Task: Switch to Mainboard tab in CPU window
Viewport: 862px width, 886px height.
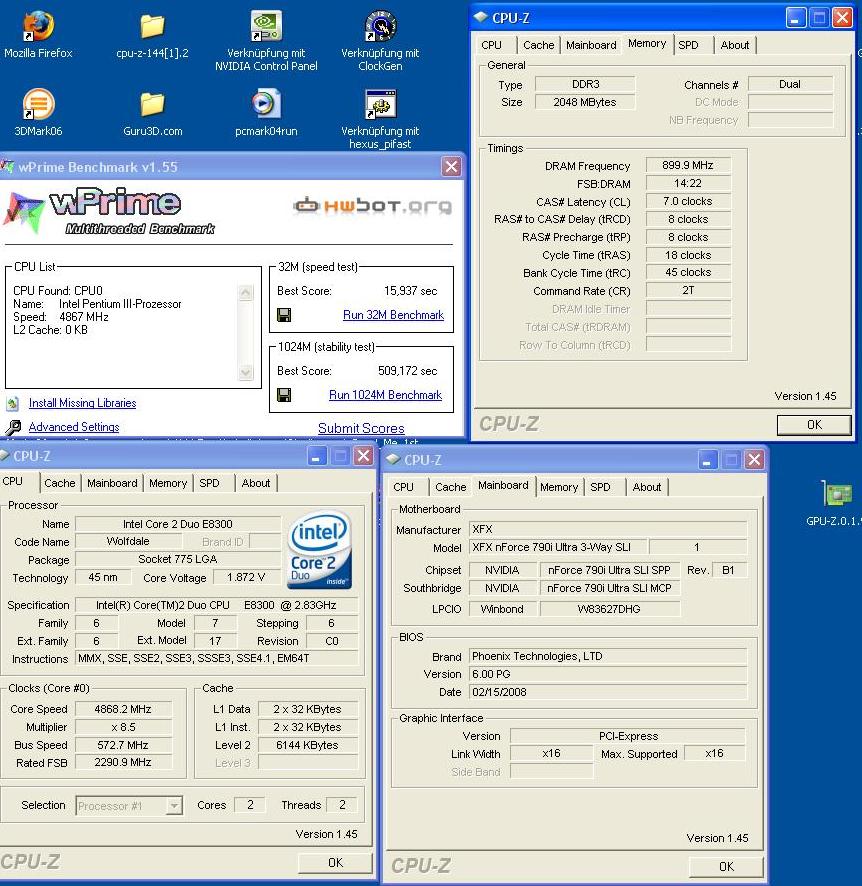Action: (x=112, y=483)
